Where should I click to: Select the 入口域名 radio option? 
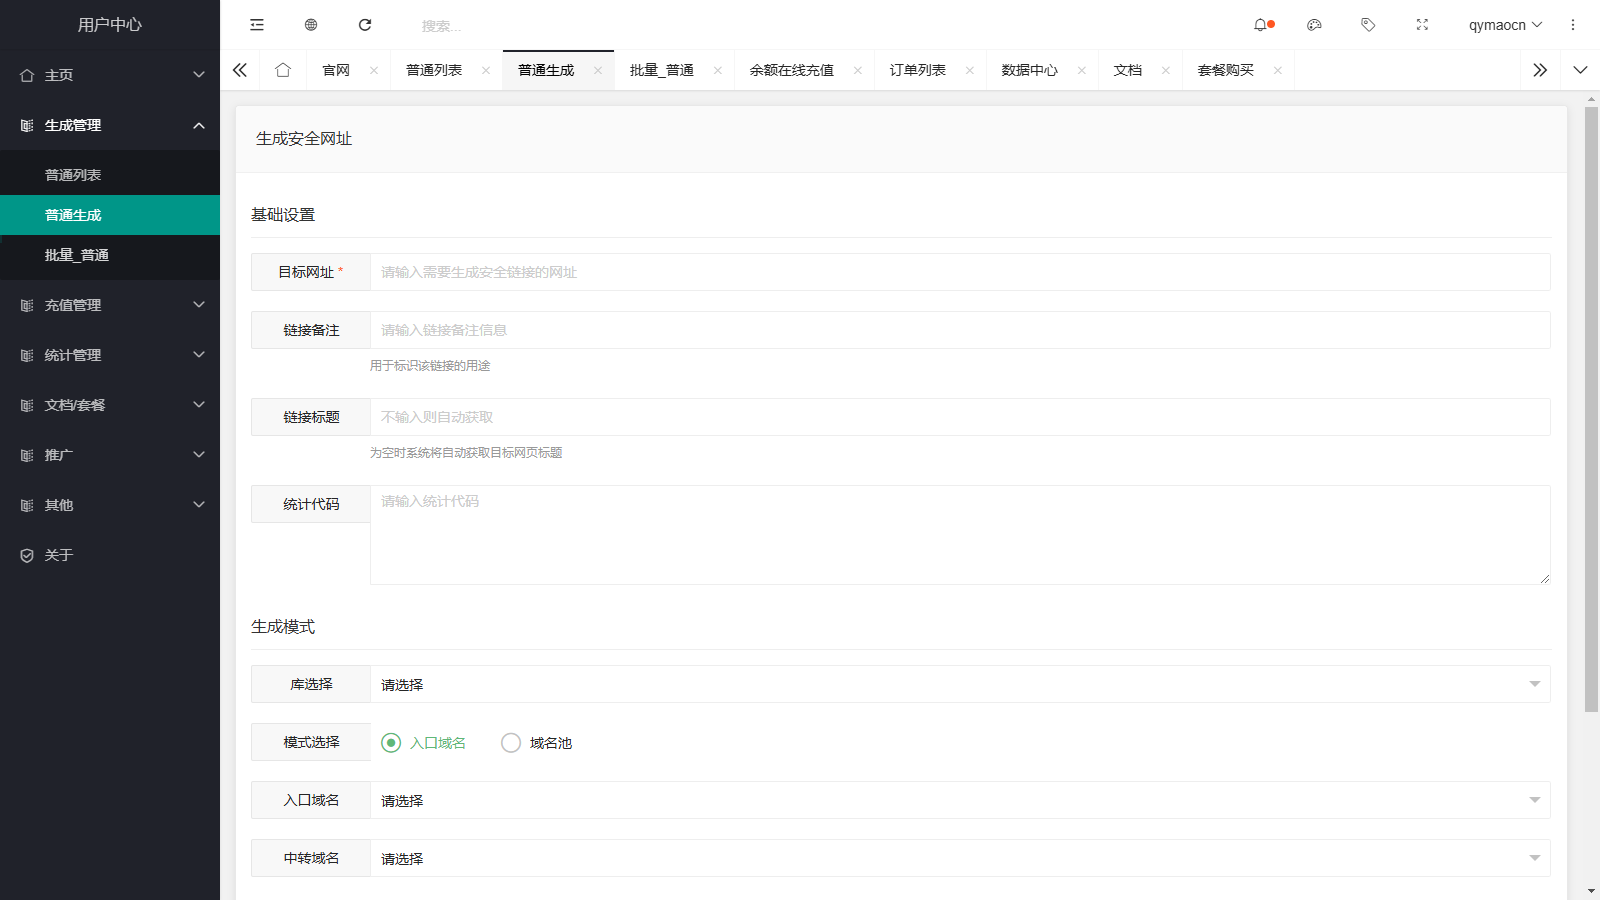(x=390, y=743)
